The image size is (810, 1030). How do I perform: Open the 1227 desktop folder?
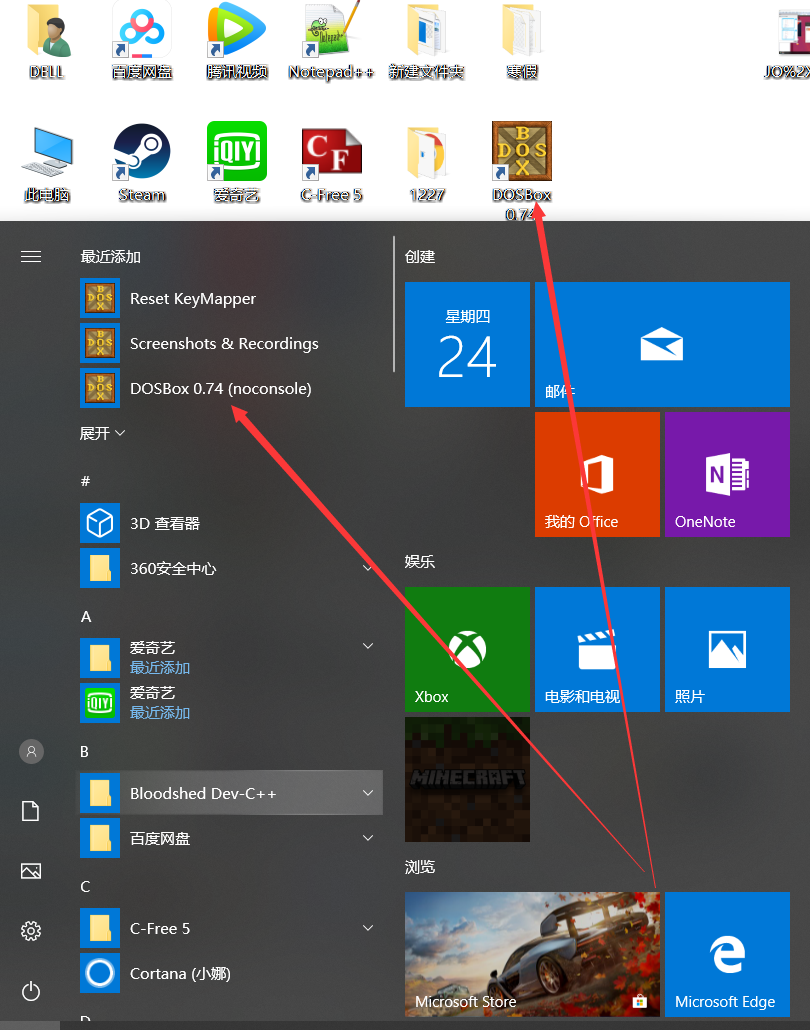pos(426,164)
